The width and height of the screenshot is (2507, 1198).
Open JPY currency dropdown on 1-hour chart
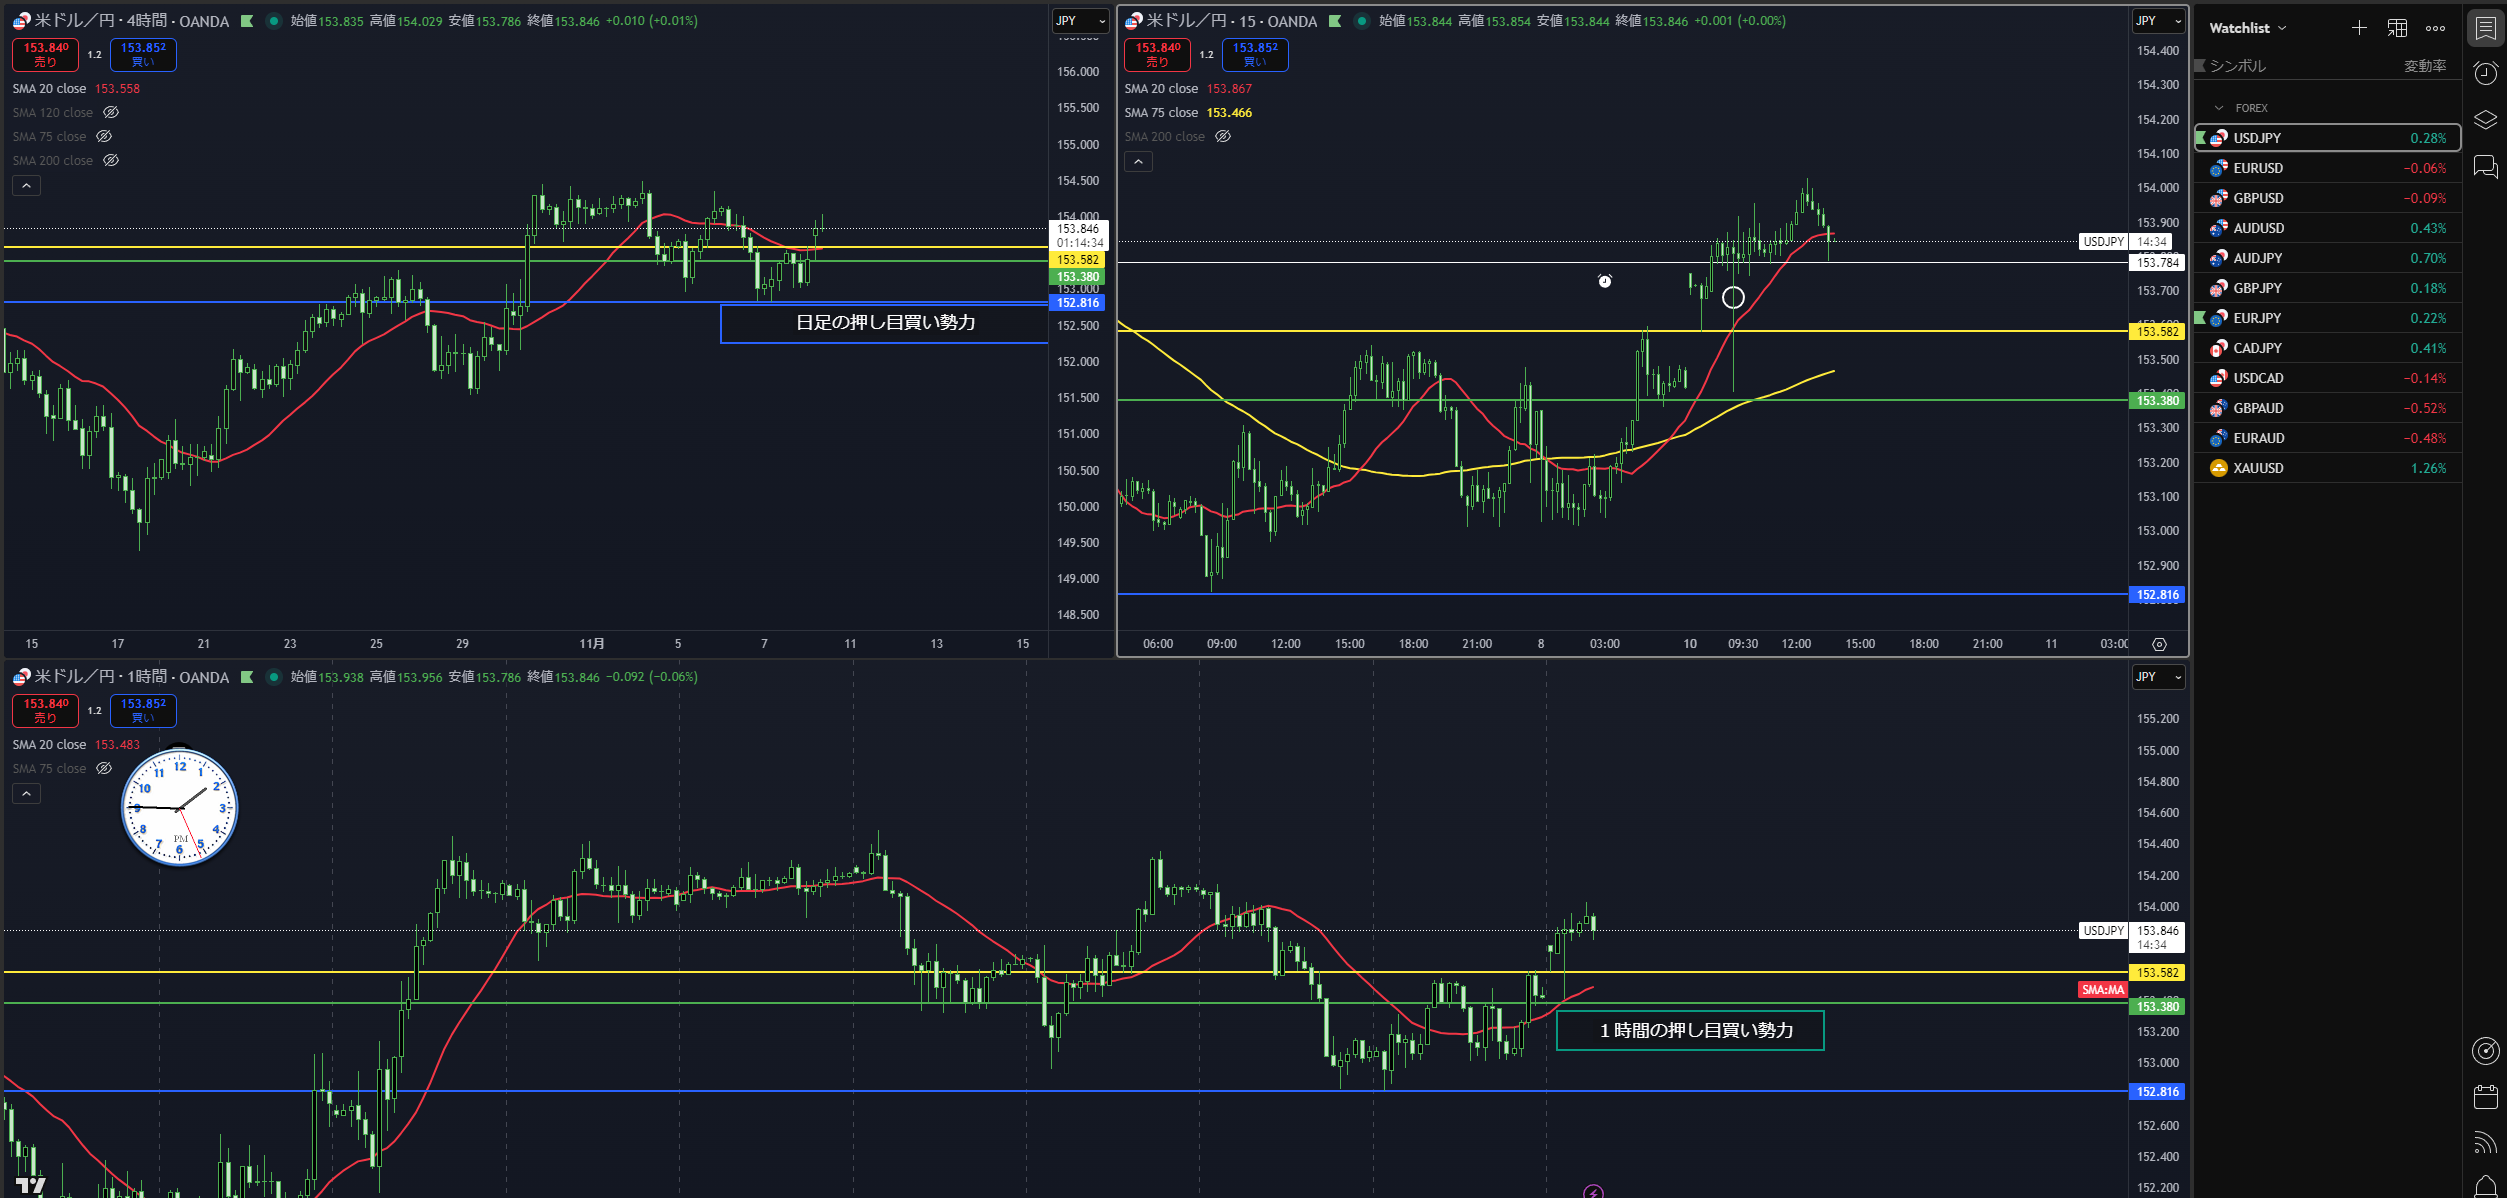click(x=2158, y=677)
